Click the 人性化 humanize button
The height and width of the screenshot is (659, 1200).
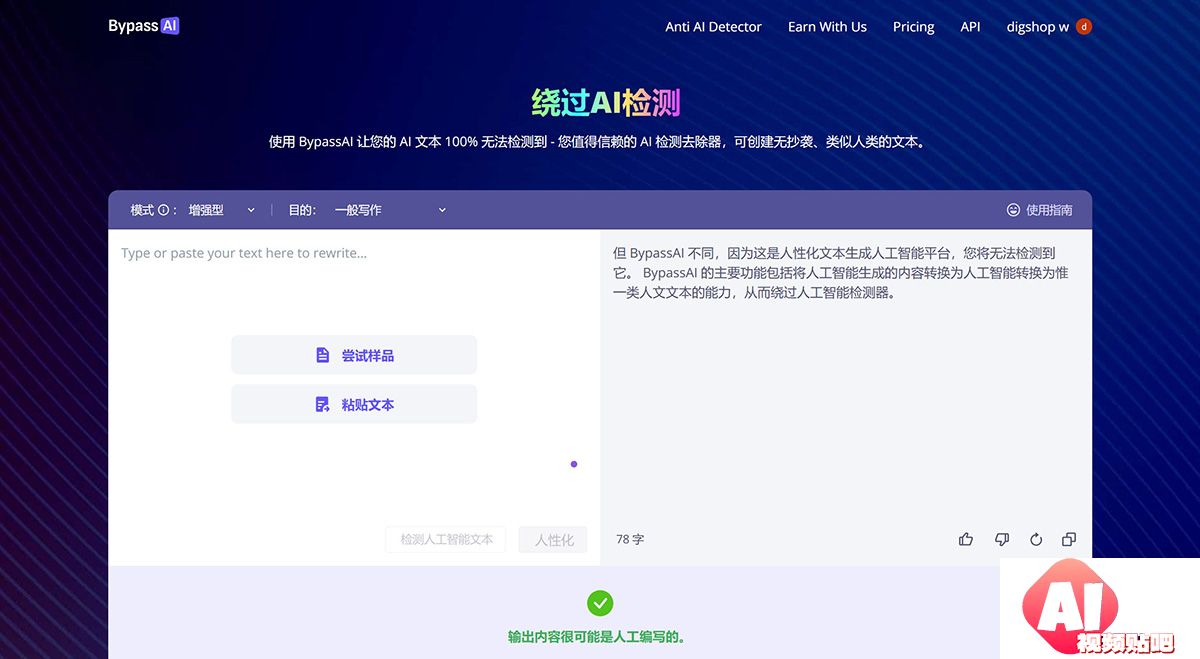(x=554, y=539)
